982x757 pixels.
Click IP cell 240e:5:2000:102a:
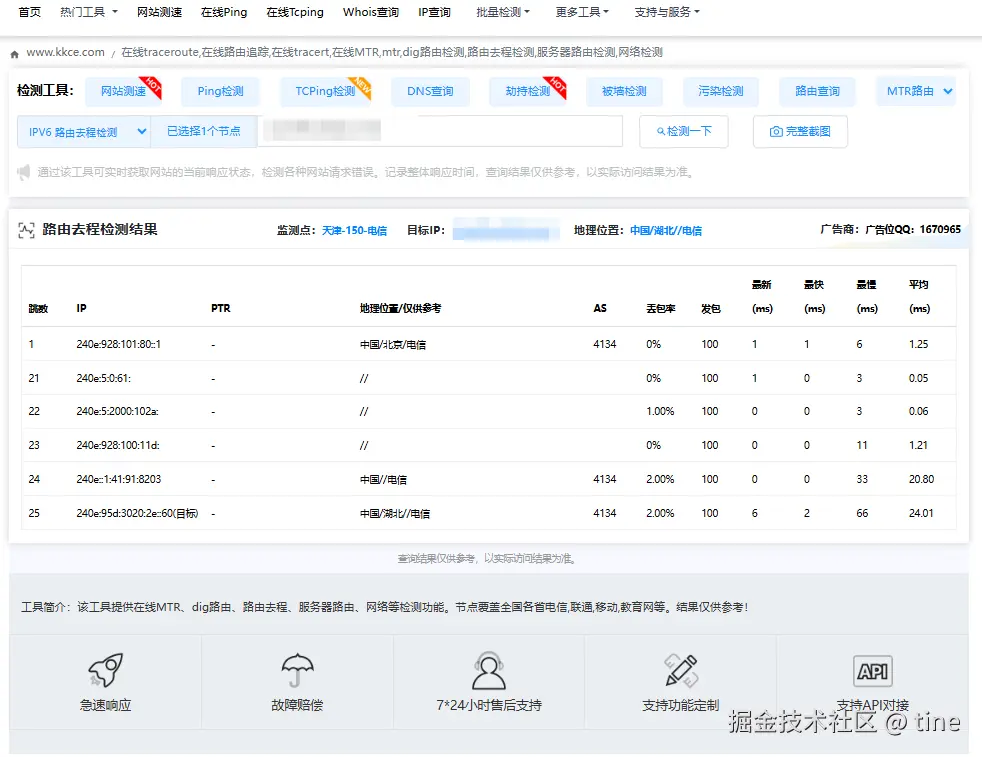click(117, 411)
